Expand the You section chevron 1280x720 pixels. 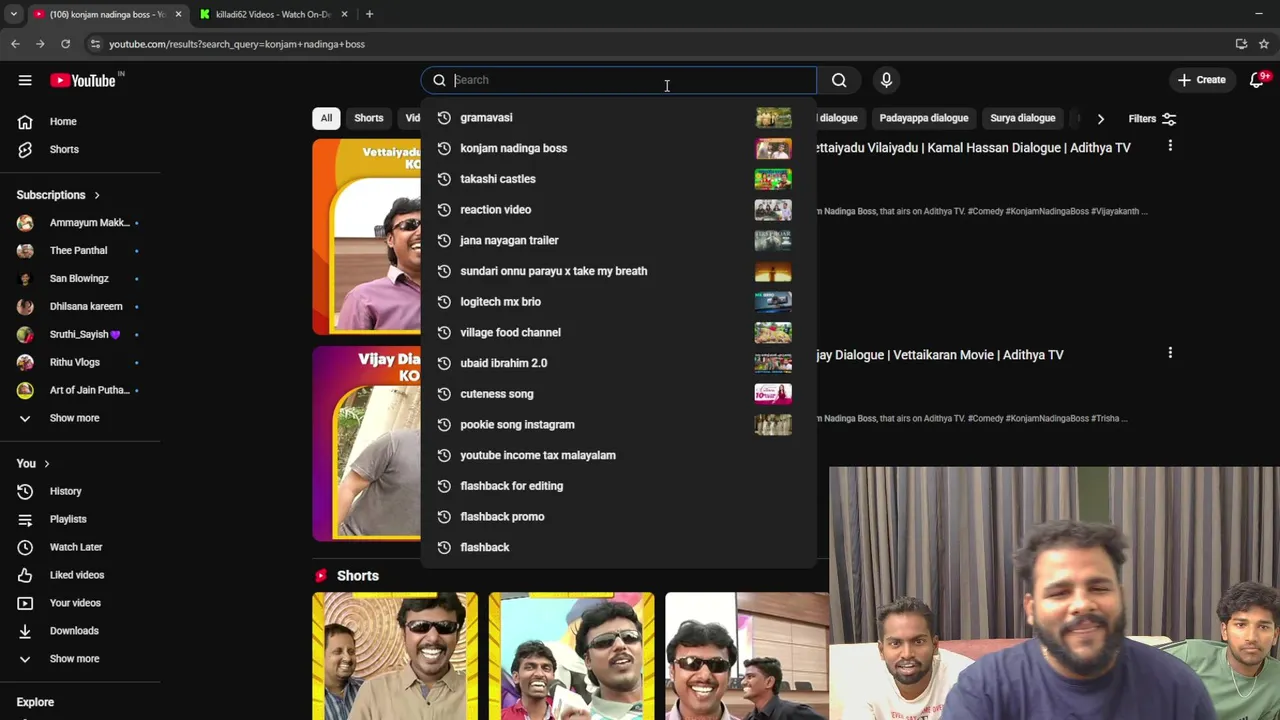tap(46, 464)
